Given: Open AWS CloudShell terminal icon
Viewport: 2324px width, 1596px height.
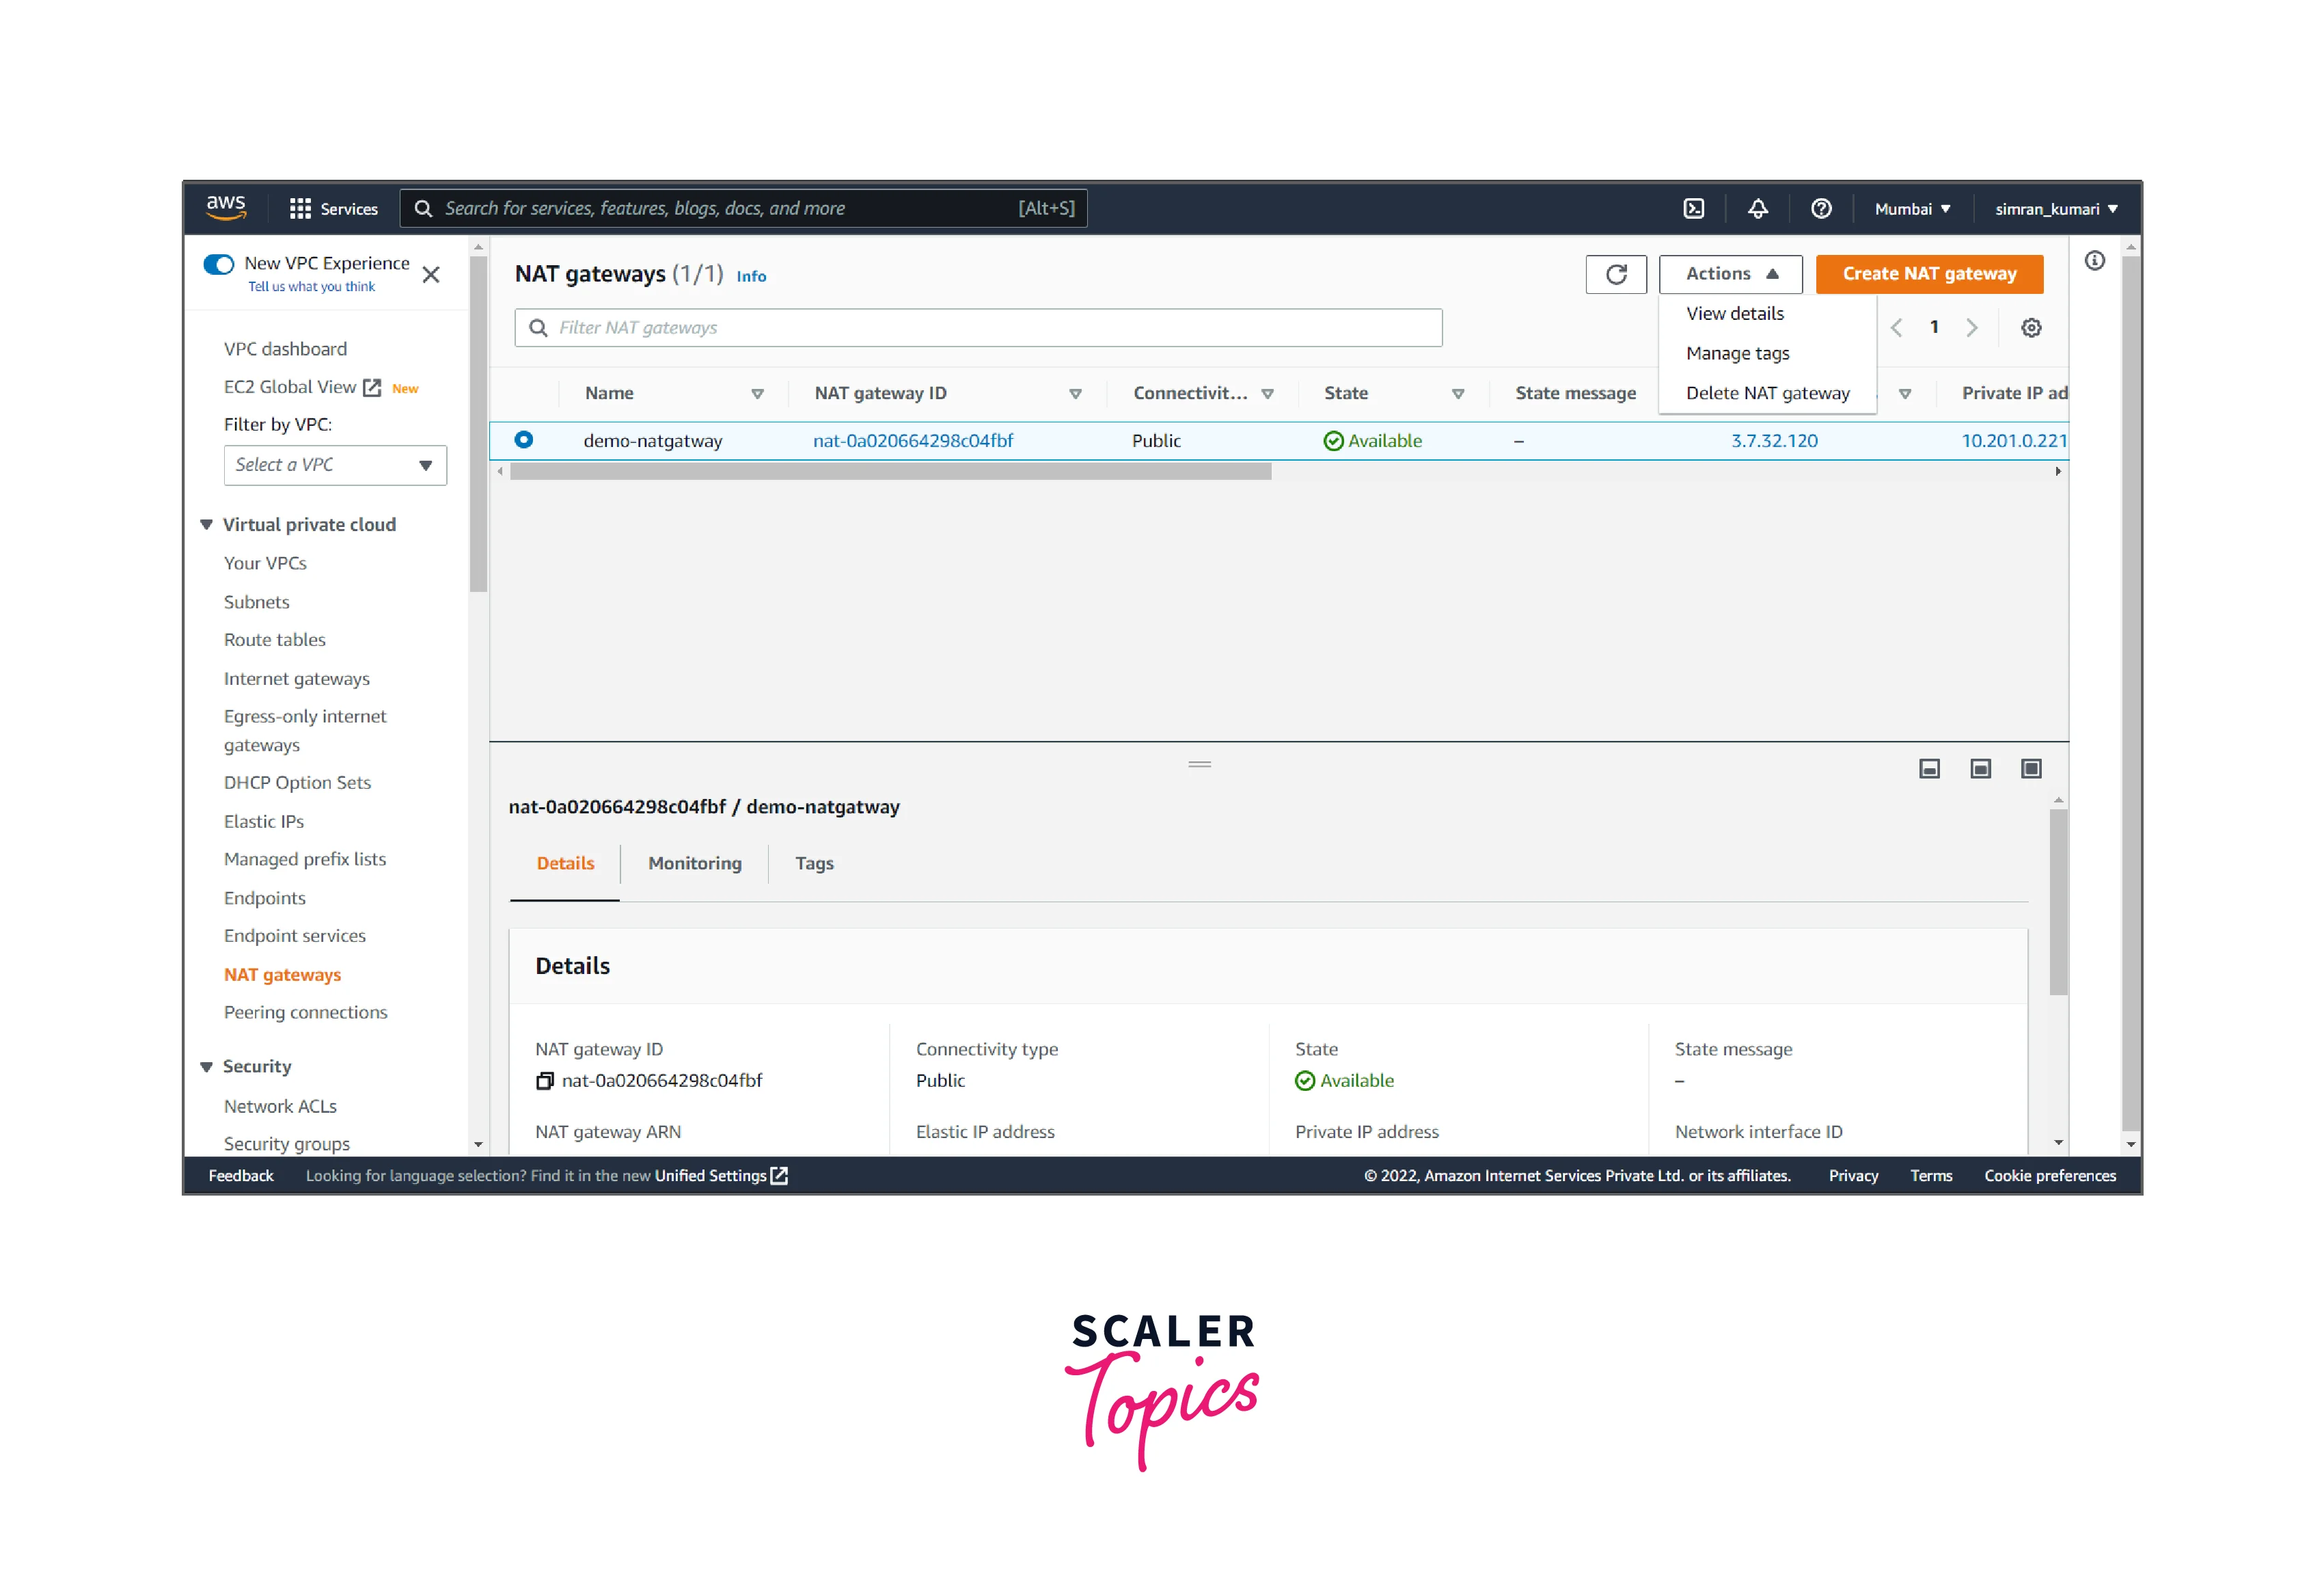Looking at the screenshot, I should (1693, 208).
